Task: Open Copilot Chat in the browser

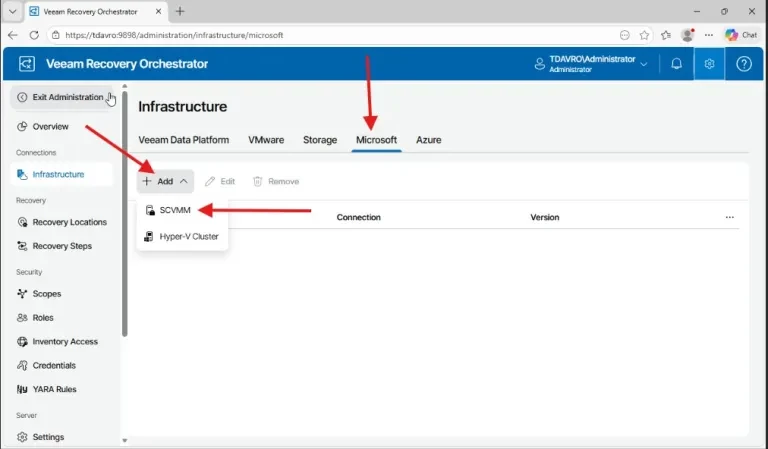Action: tap(742, 35)
